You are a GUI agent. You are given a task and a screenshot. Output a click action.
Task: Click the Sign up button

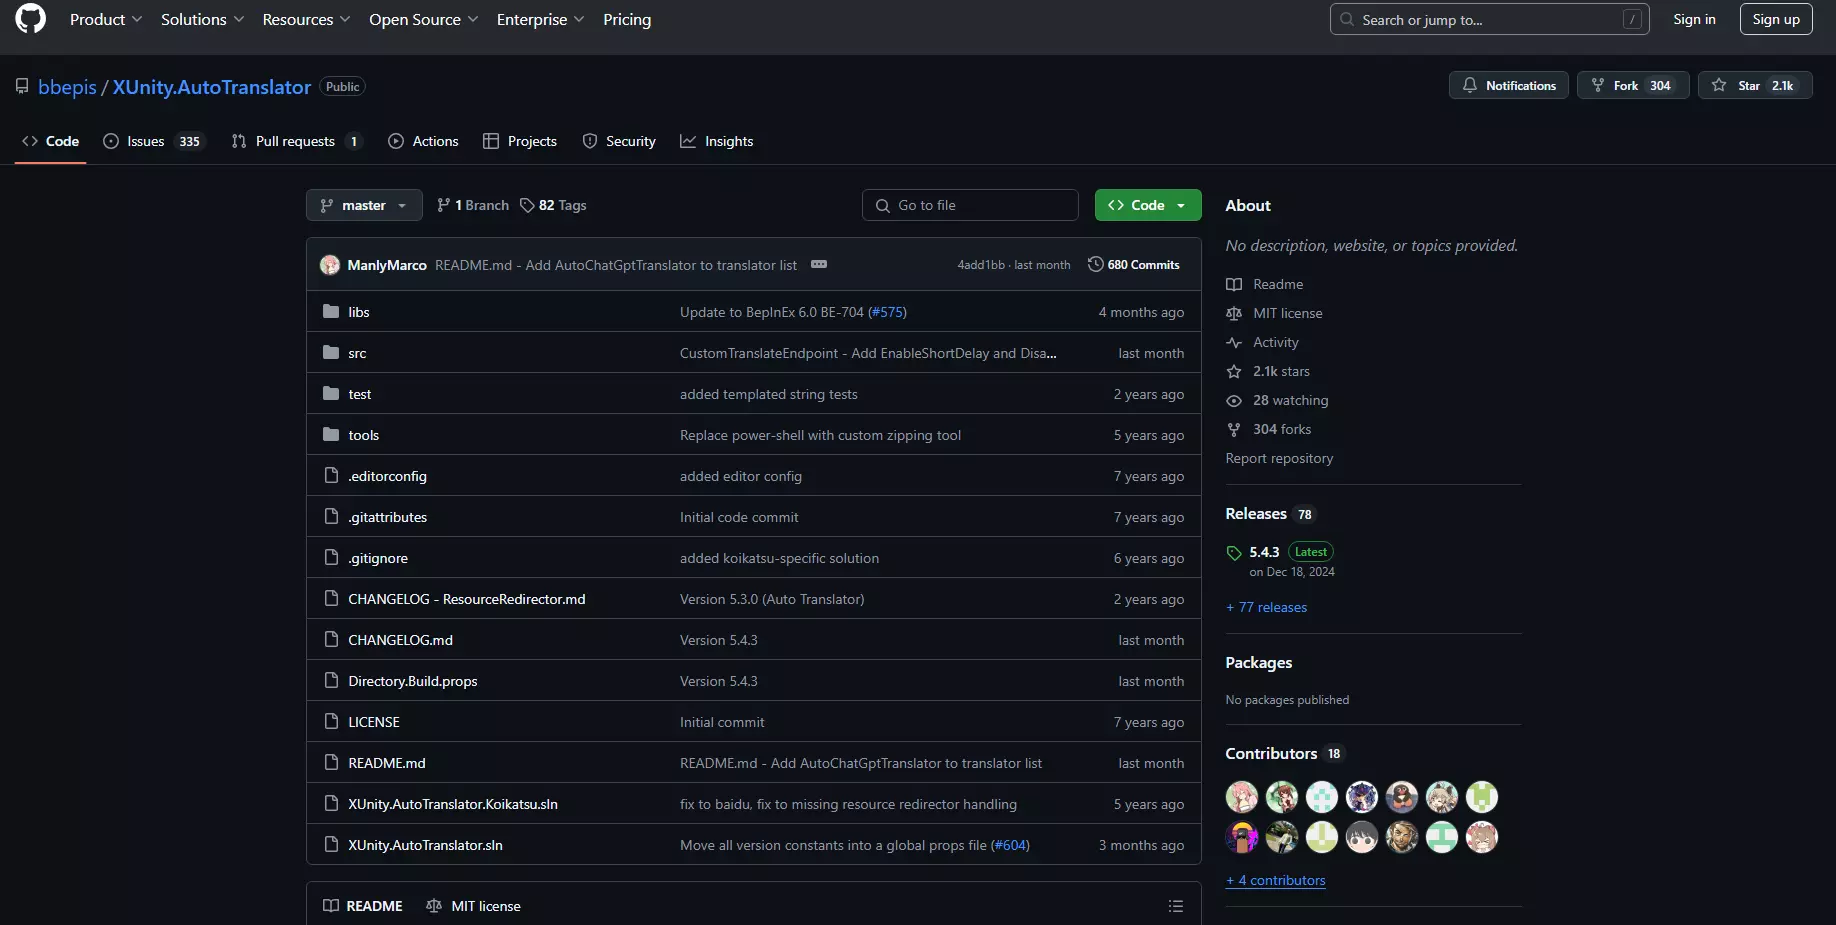coord(1776,19)
